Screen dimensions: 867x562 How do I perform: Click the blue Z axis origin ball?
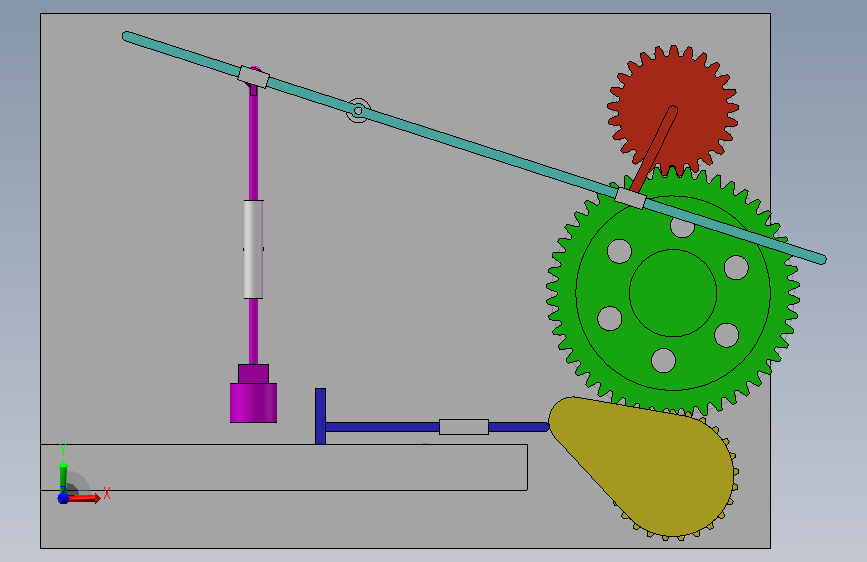pyautogui.click(x=64, y=498)
